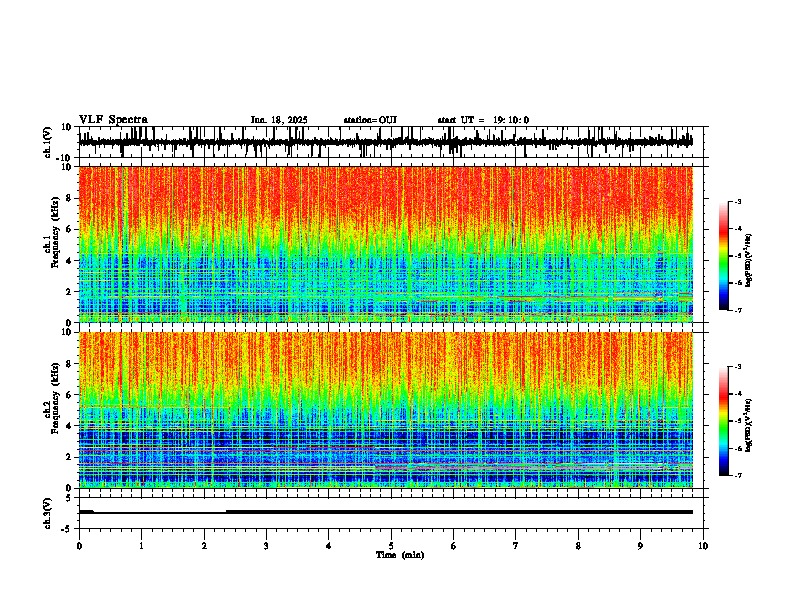Click the ch.3(V) axis label

48,513
